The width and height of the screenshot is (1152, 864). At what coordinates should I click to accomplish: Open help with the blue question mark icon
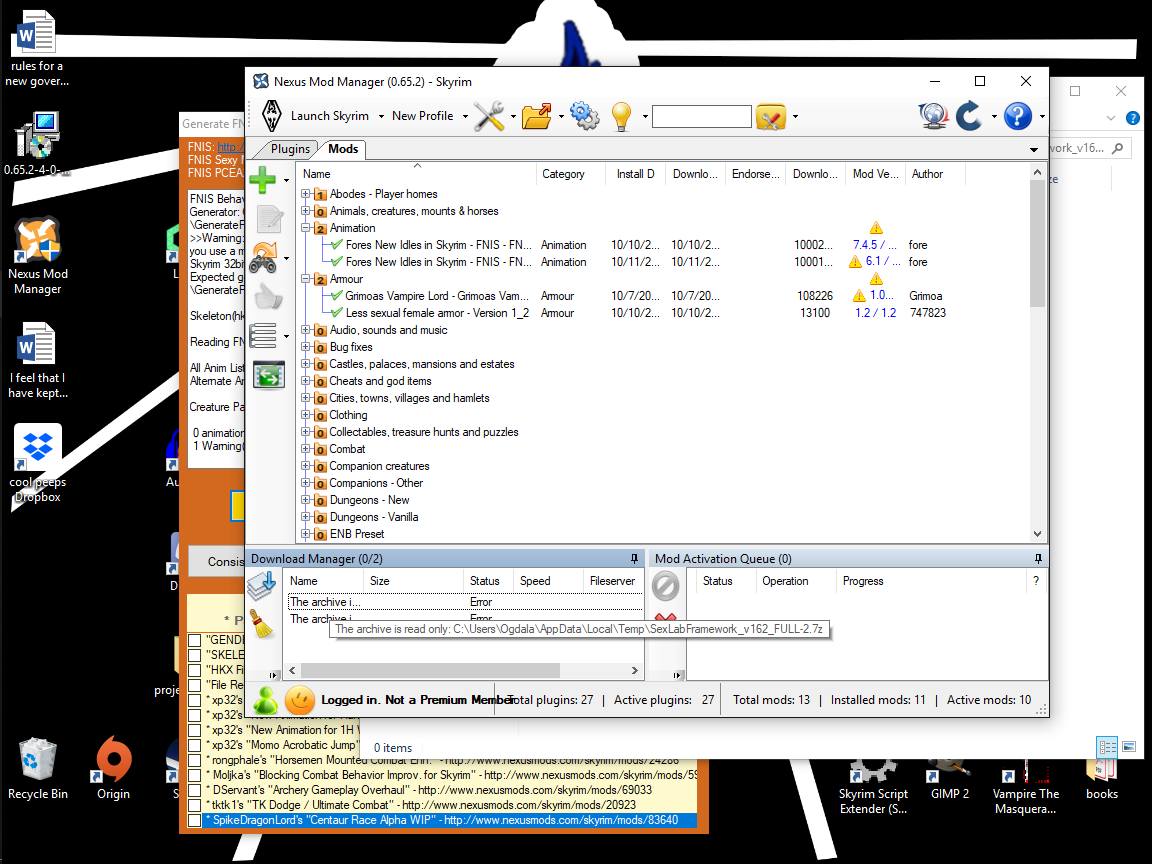pyautogui.click(x=1018, y=116)
